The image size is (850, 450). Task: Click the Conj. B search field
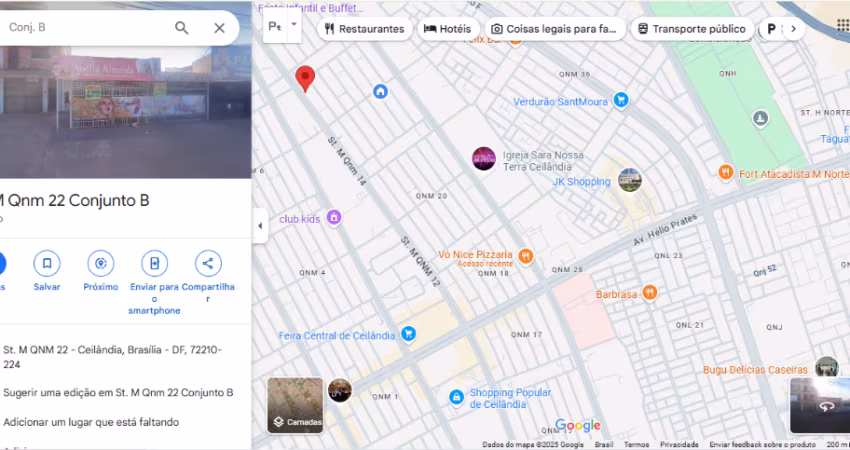click(87, 28)
